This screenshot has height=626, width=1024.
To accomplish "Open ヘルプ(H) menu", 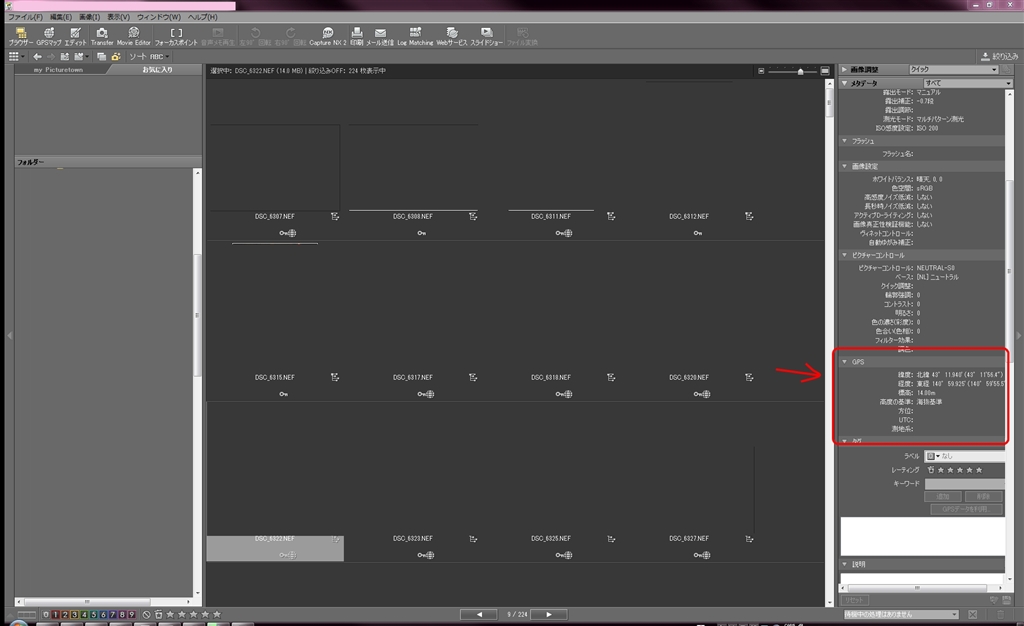I will [202, 17].
